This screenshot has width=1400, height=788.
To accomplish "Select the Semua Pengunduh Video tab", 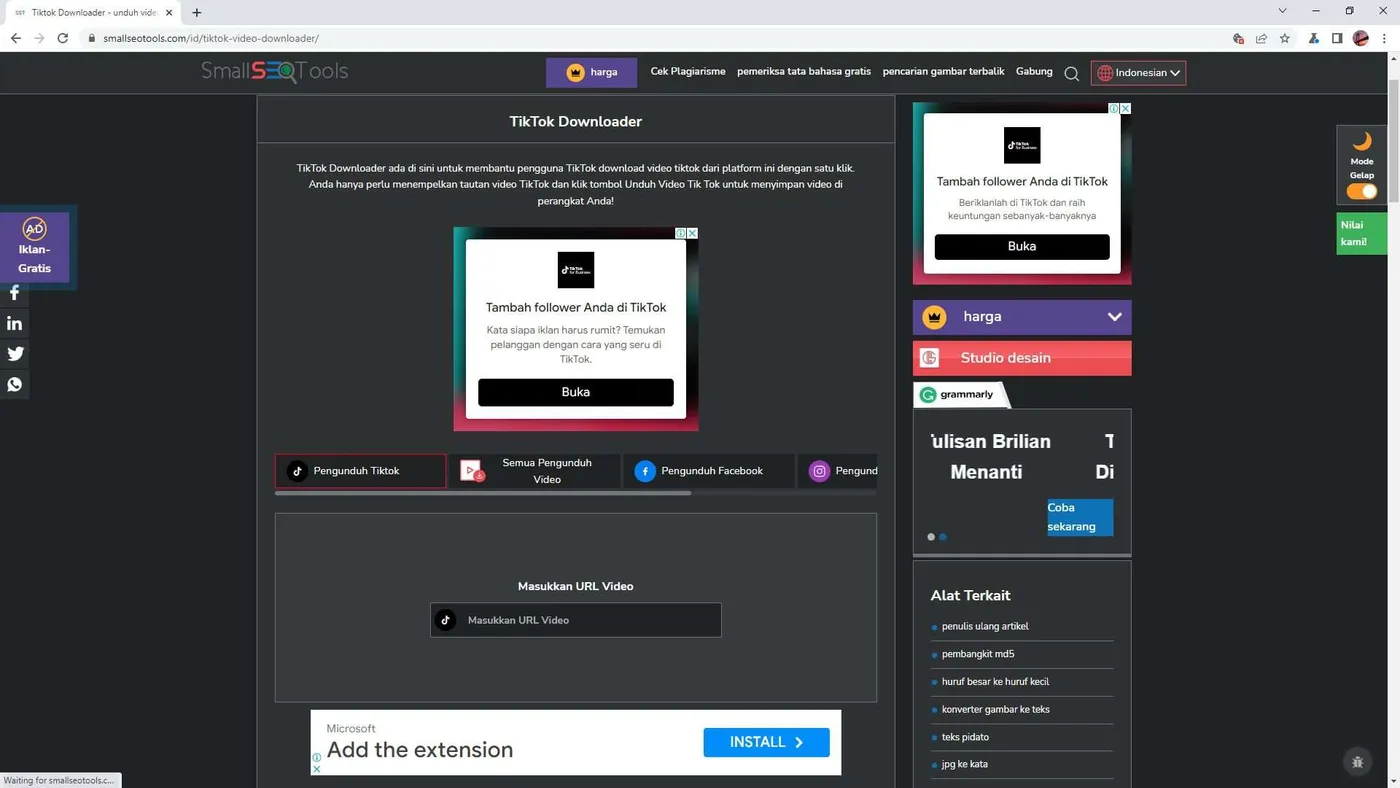I will pos(535,471).
